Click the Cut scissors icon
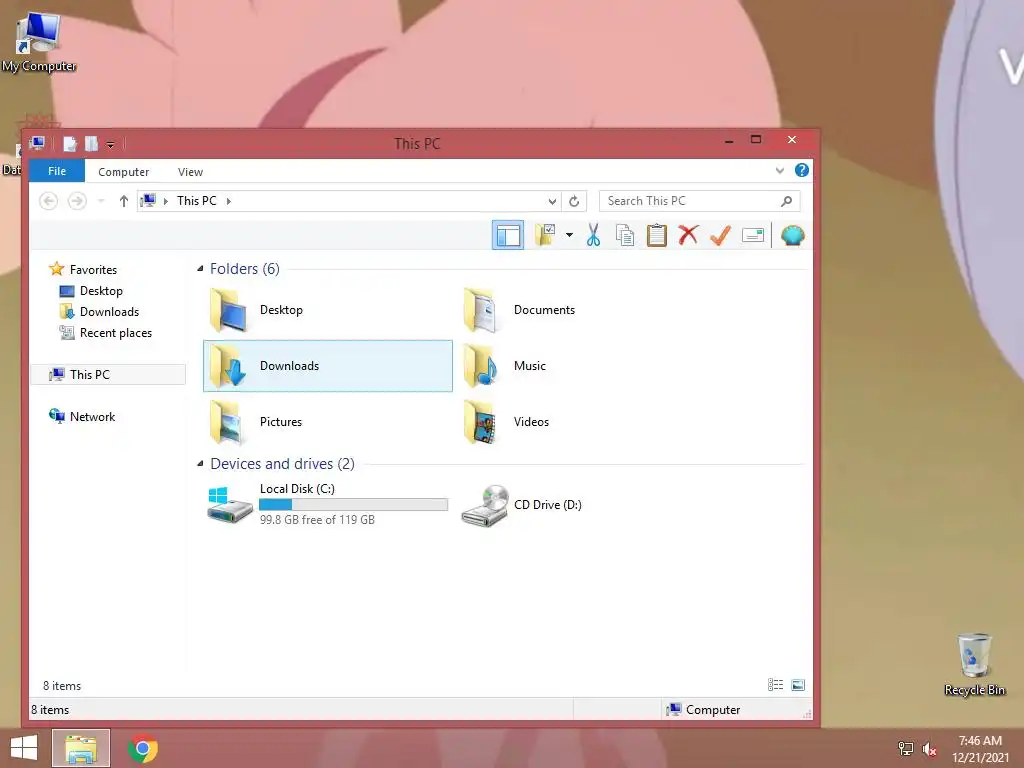The width and height of the screenshot is (1024, 768). [x=593, y=235]
